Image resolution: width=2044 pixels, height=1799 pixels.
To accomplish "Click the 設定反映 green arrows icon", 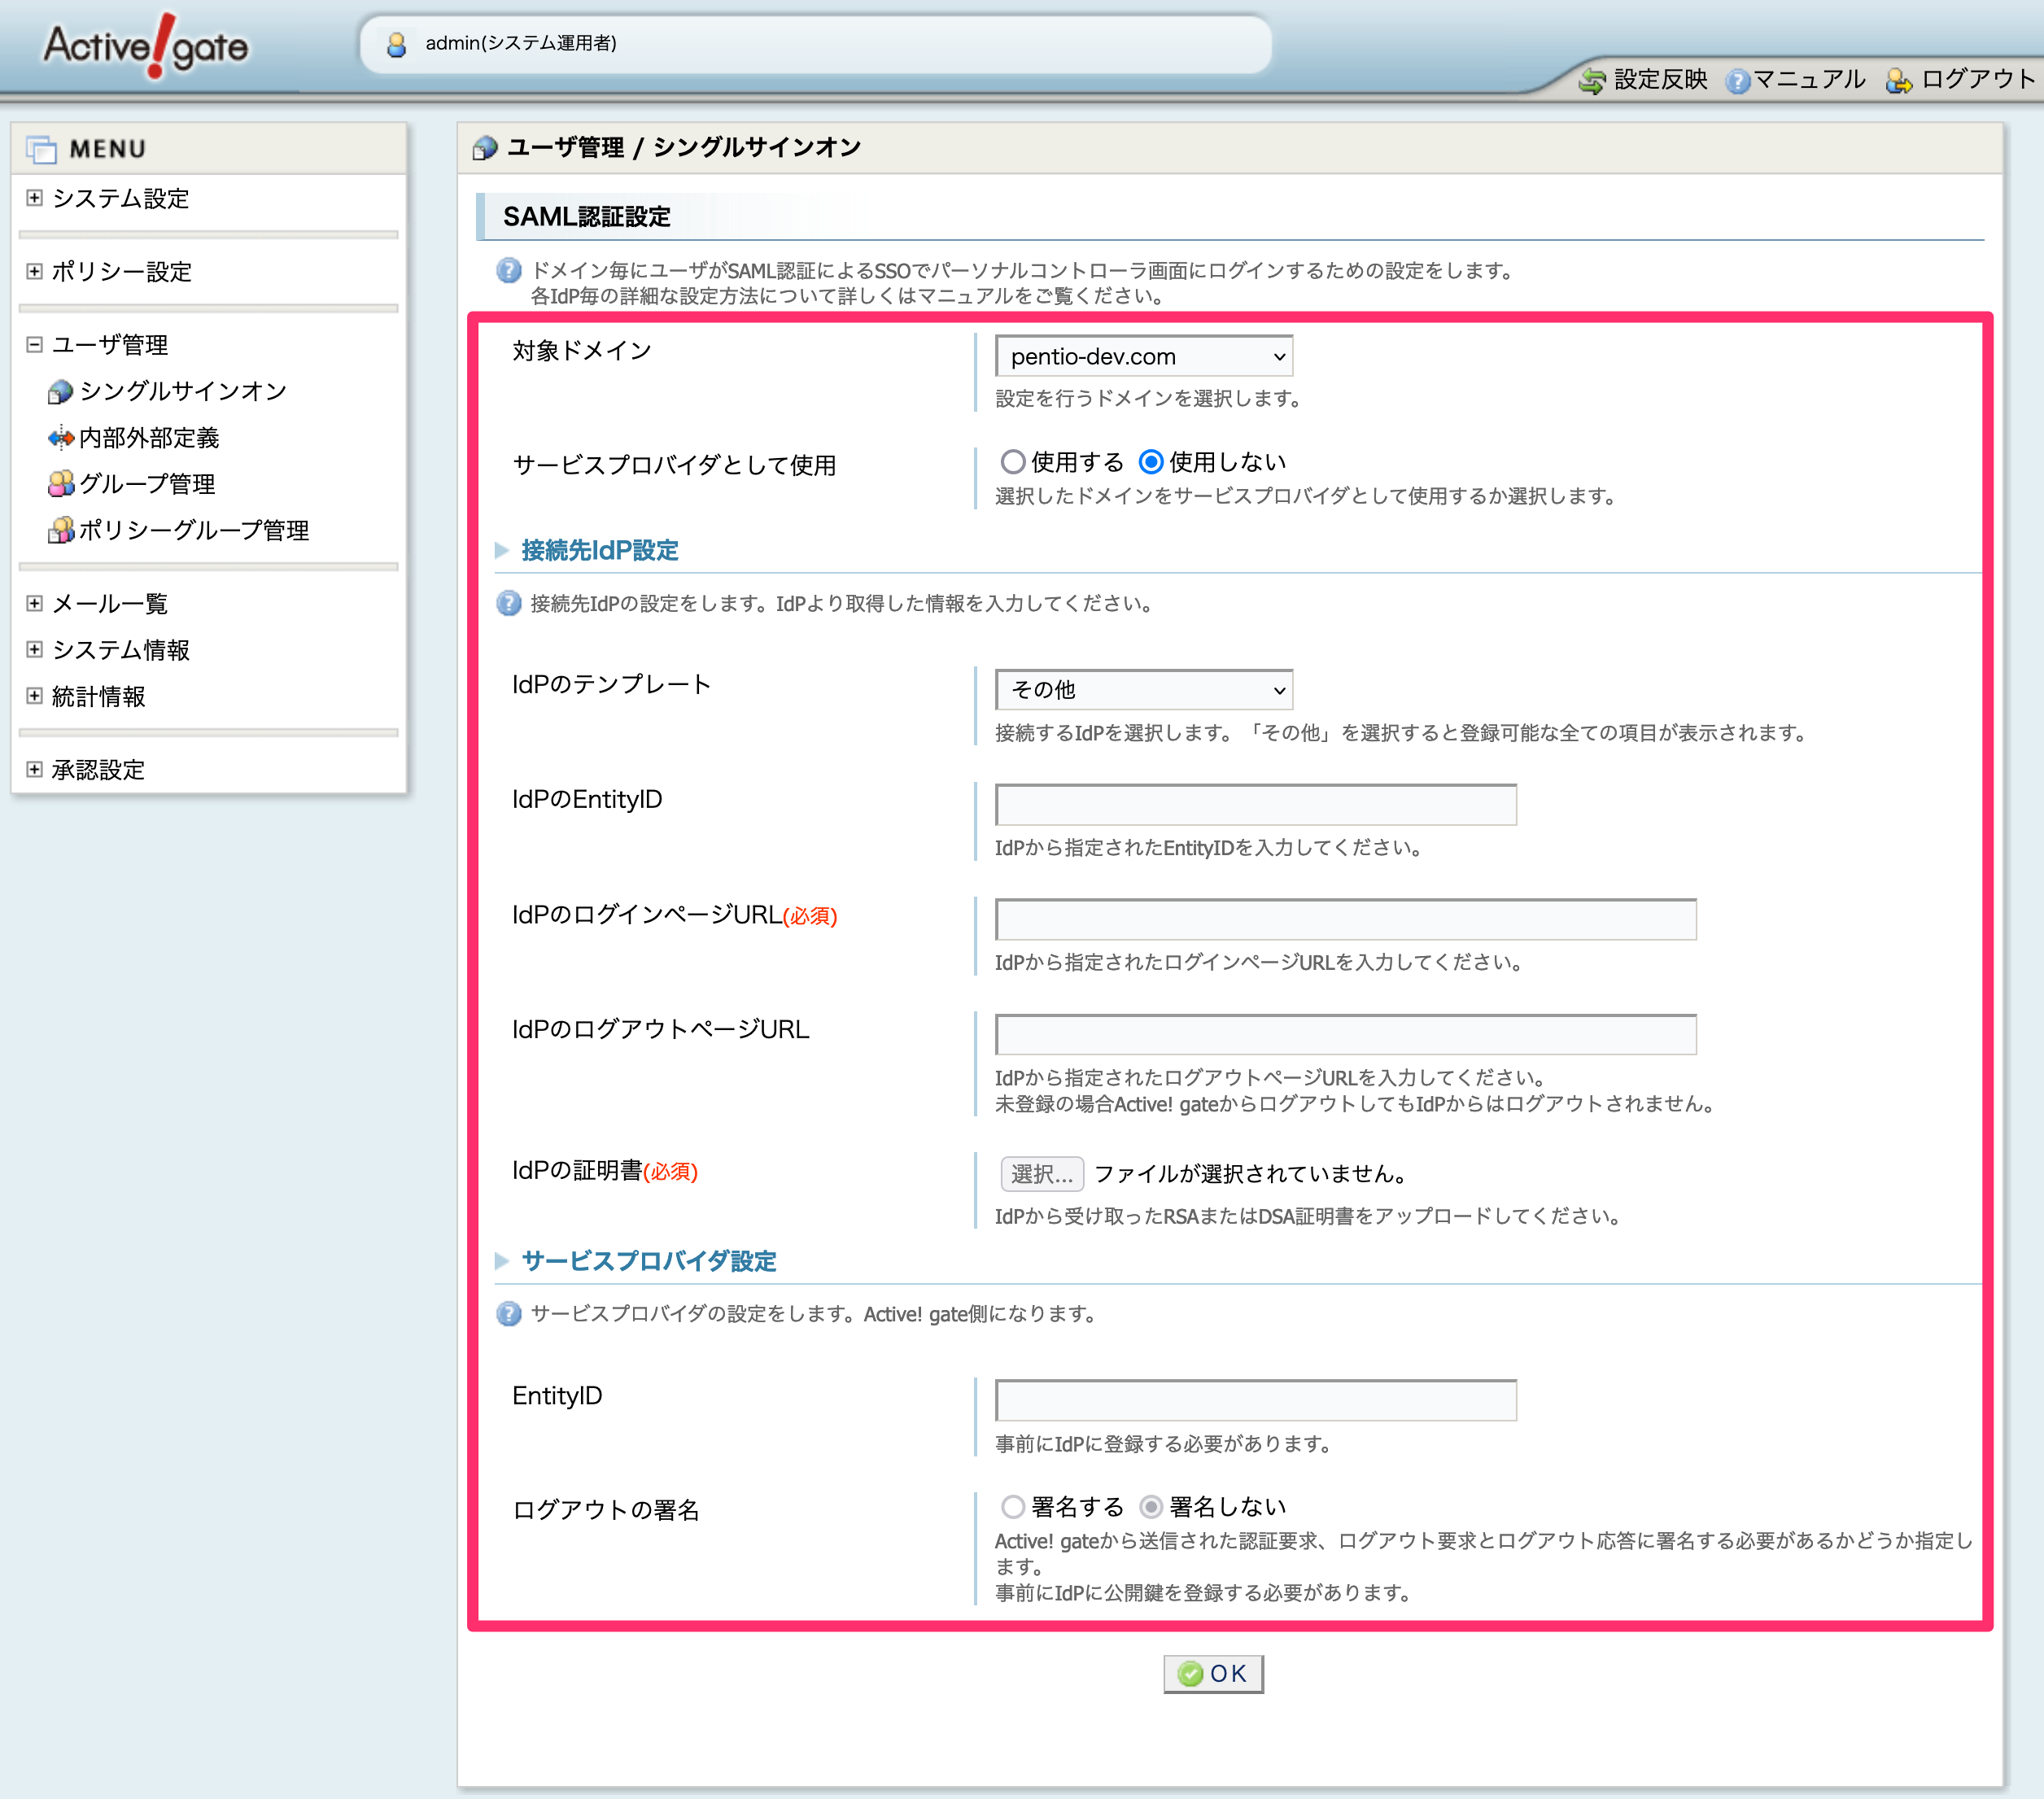I will coord(1591,80).
